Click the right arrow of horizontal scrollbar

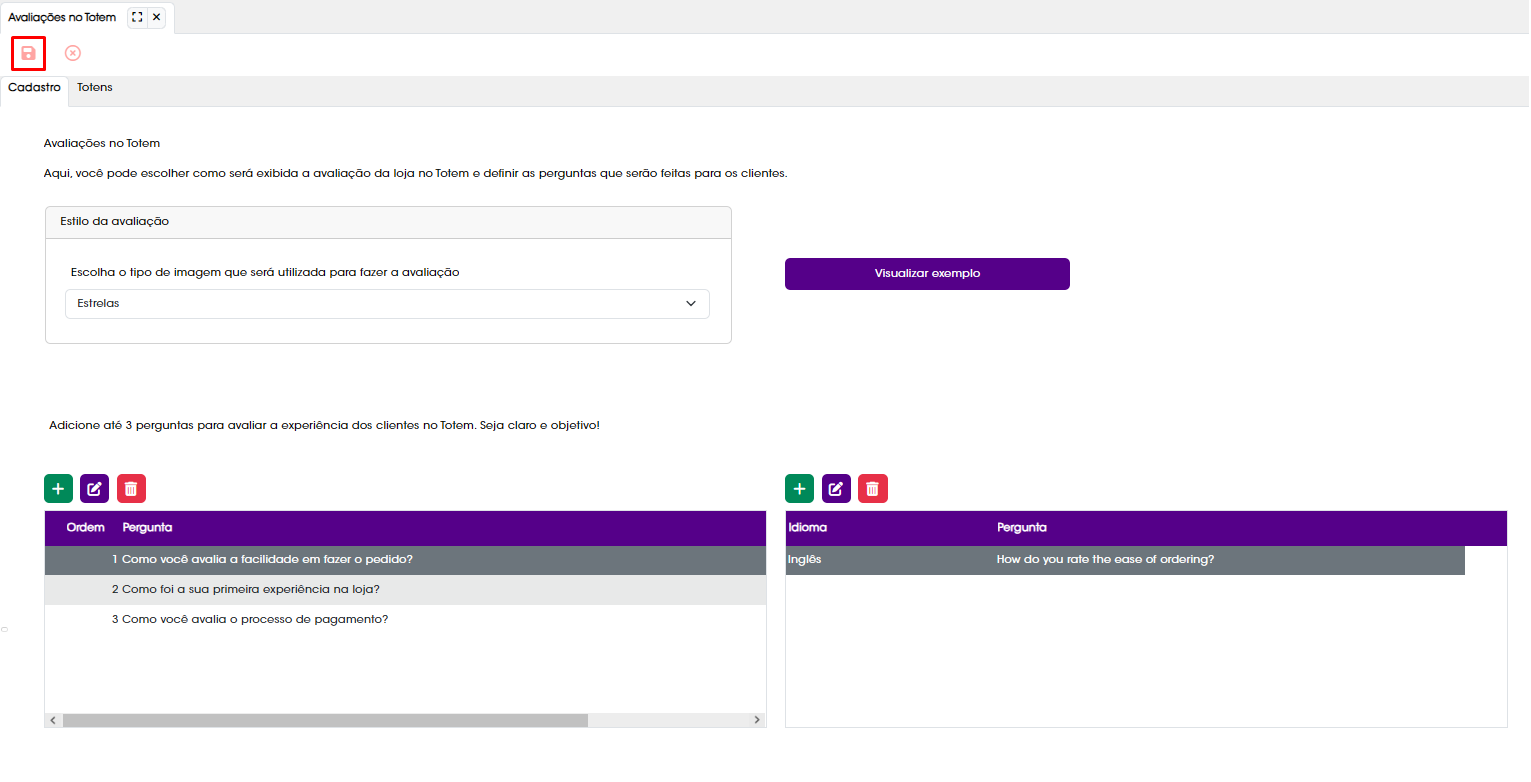click(x=757, y=720)
